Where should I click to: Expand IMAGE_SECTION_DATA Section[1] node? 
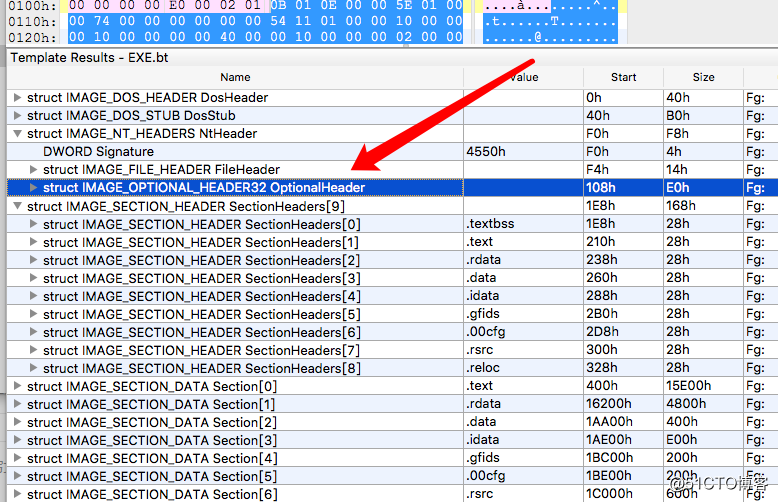(17, 404)
